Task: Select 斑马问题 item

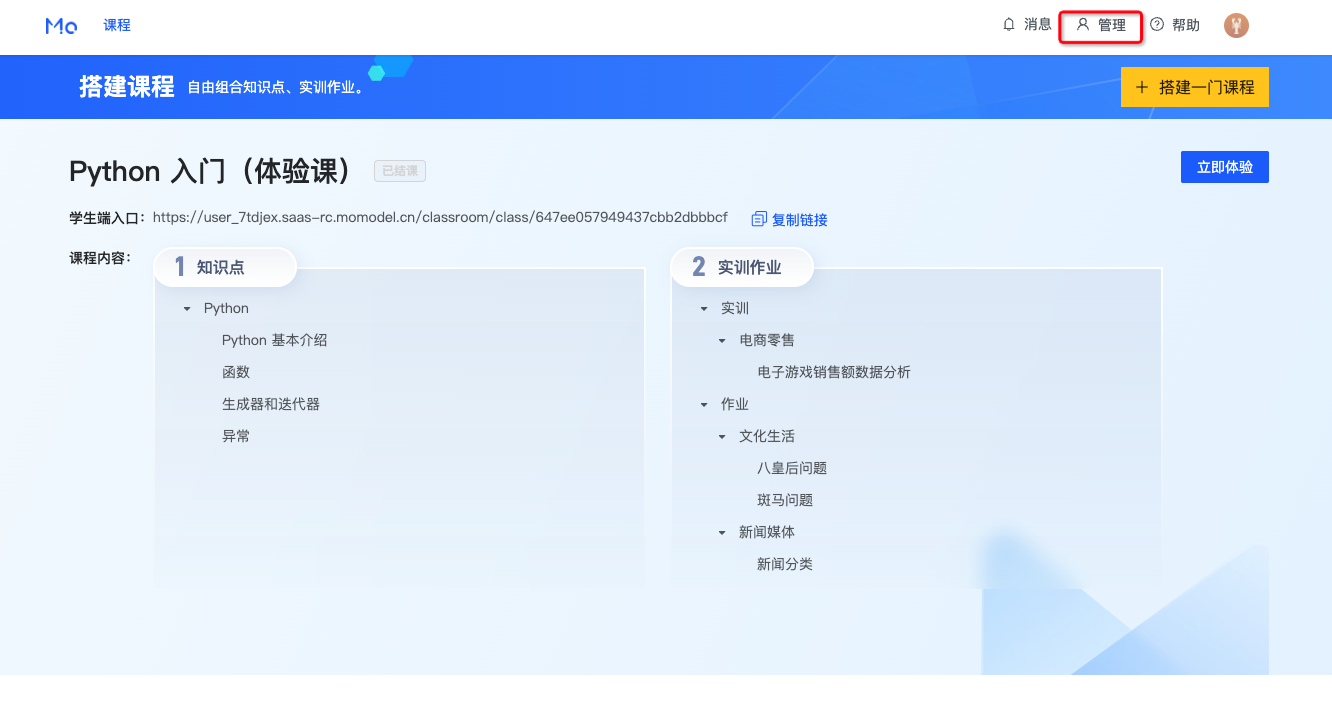Action: click(785, 500)
